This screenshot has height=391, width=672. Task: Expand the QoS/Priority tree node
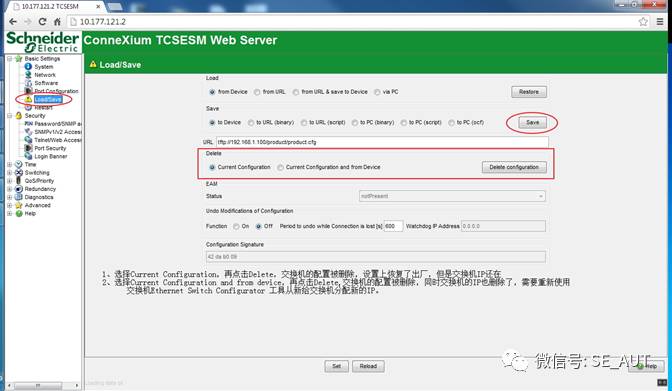(9, 180)
